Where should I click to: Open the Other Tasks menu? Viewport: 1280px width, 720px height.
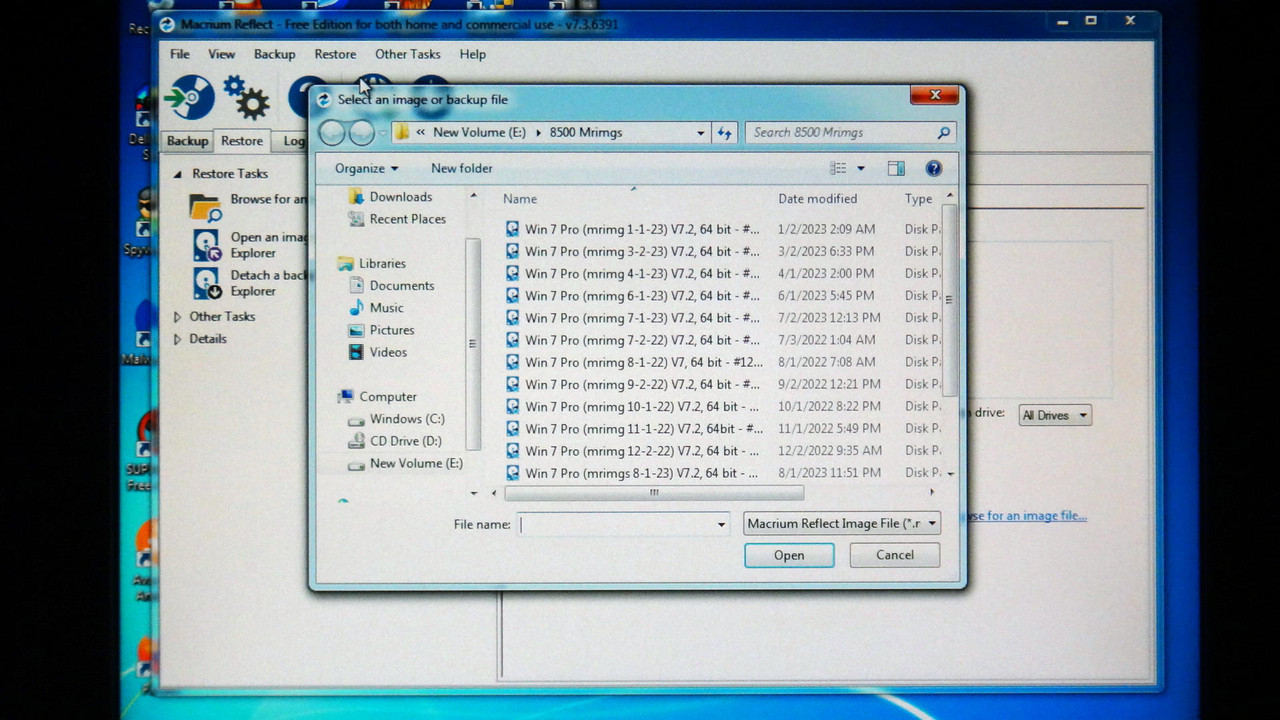(407, 54)
